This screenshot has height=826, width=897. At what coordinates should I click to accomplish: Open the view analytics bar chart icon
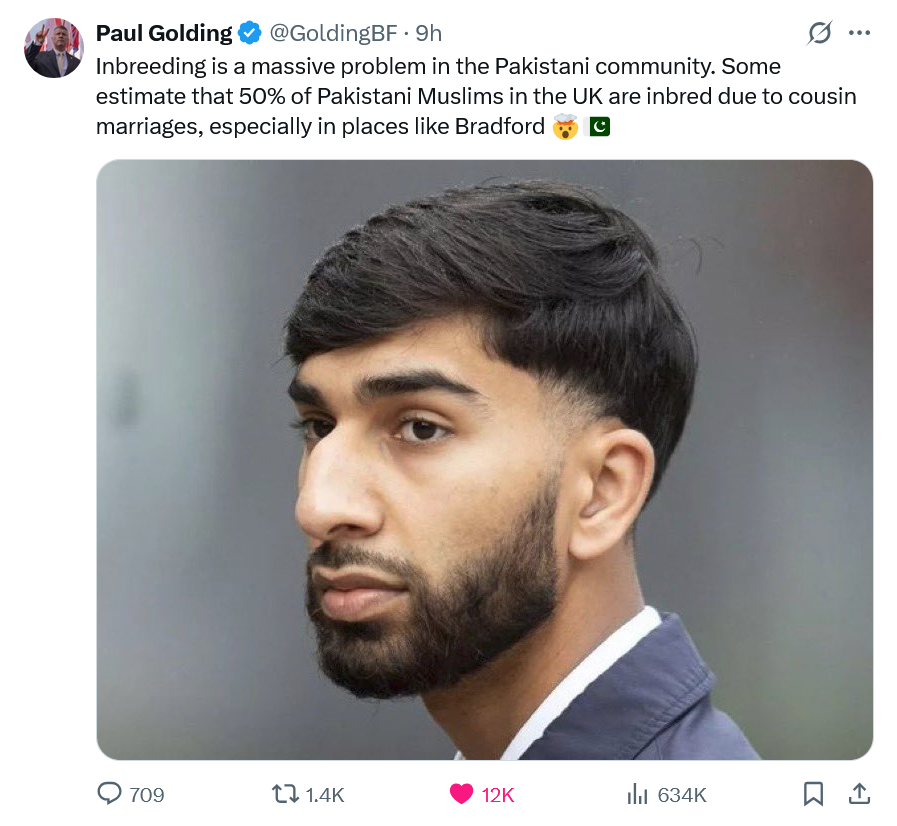tap(637, 794)
